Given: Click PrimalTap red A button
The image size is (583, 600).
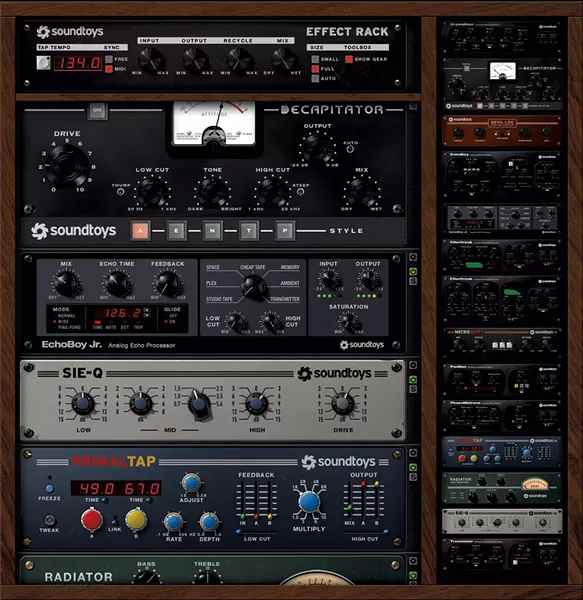Looking at the screenshot, I should tap(92, 520).
